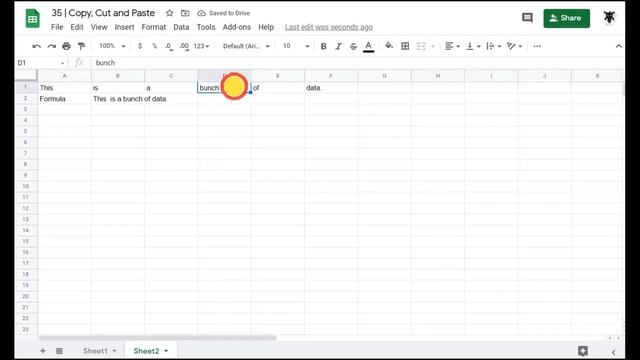Screen dimensions: 640x360
Task: Select cell containing Formula
Action: [64, 99]
